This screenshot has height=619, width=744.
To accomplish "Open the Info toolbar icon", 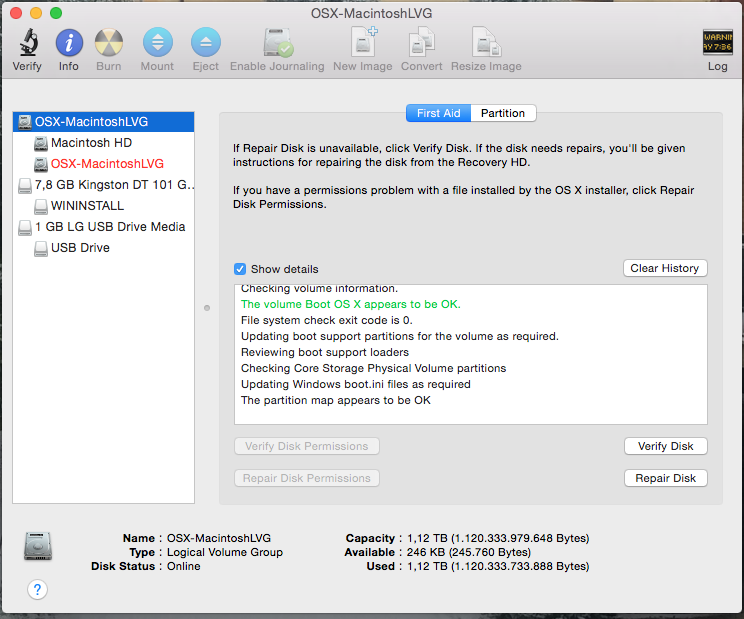I will 69,42.
